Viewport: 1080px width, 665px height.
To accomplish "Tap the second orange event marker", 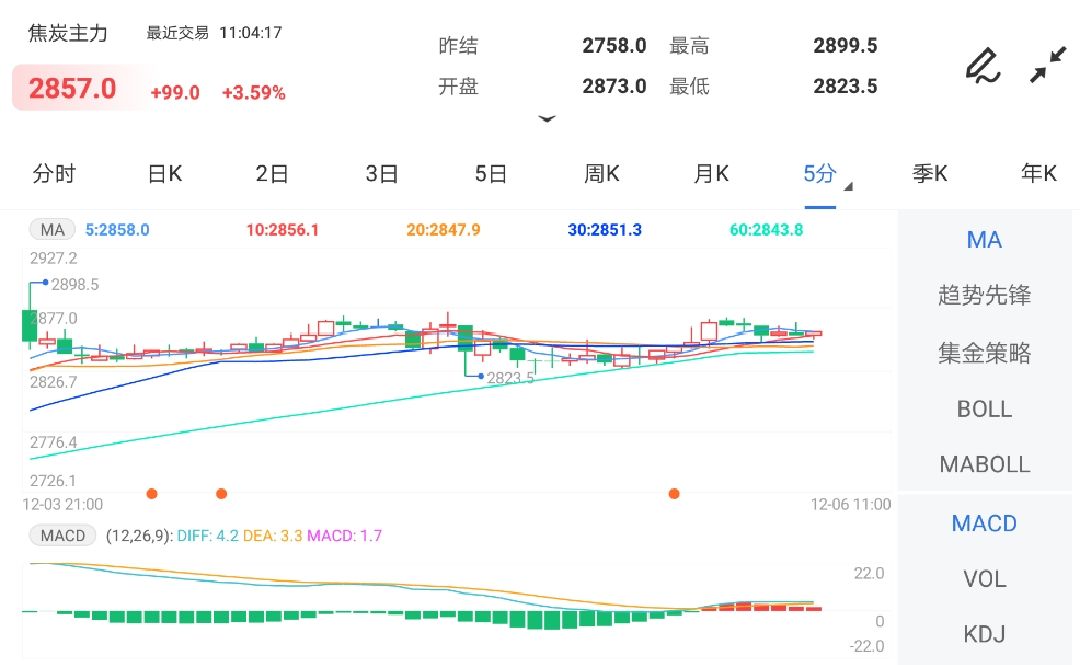I will pyautogui.click(x=222, y=493).
